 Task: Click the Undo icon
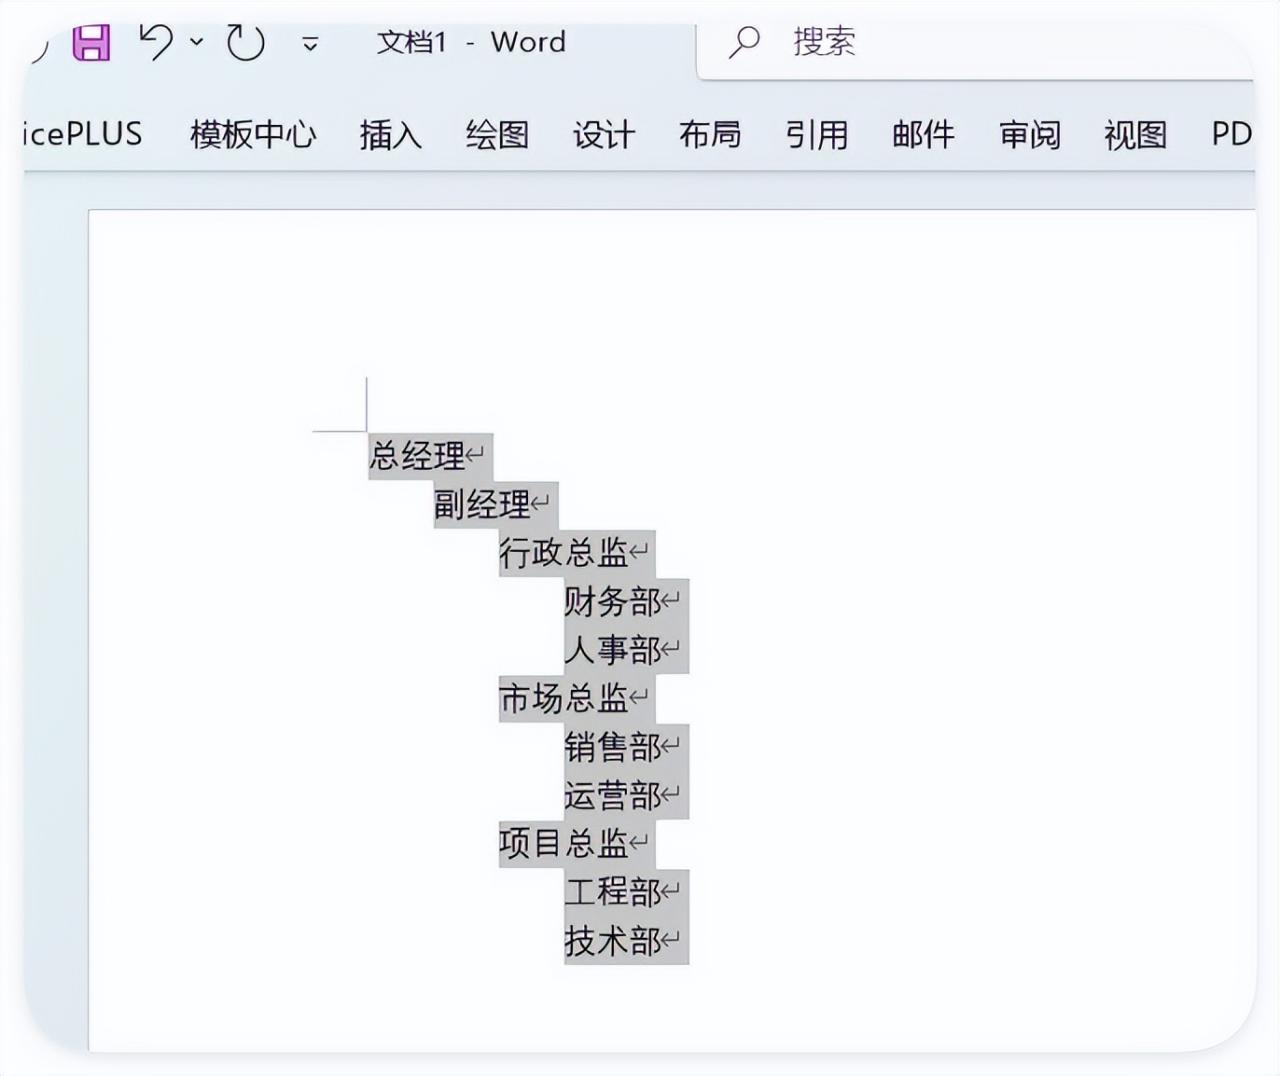click(x=159, y=42)
